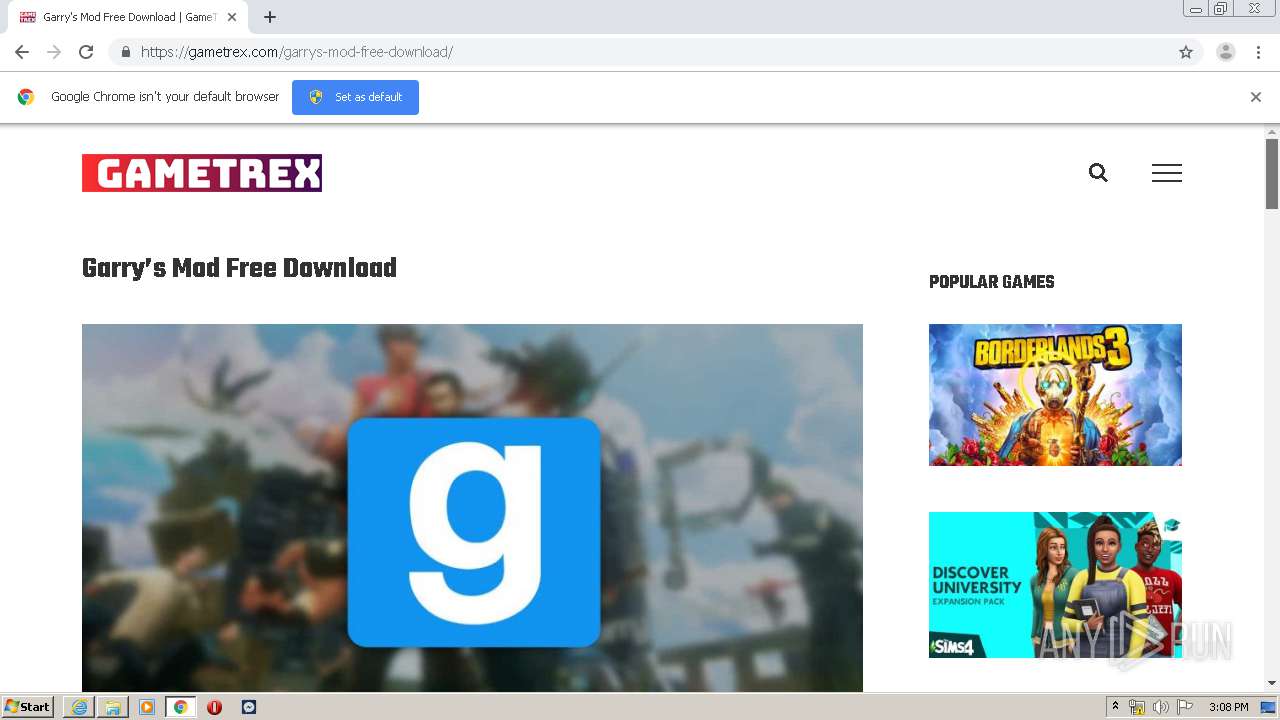The height and width of the screenshot is (720, 1280).
Task: Click the vertical scrollbar thumb
Action: coord(1272,174)
